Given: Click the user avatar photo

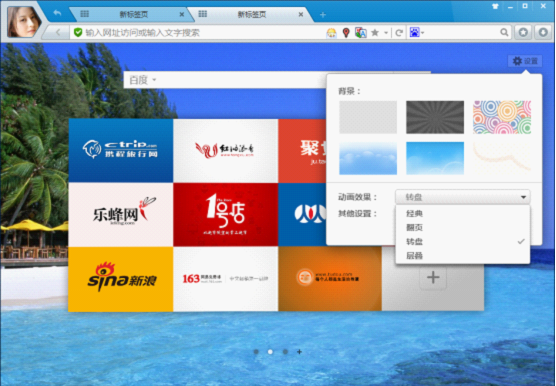Looking at the screenshot, I should [24, 21].
